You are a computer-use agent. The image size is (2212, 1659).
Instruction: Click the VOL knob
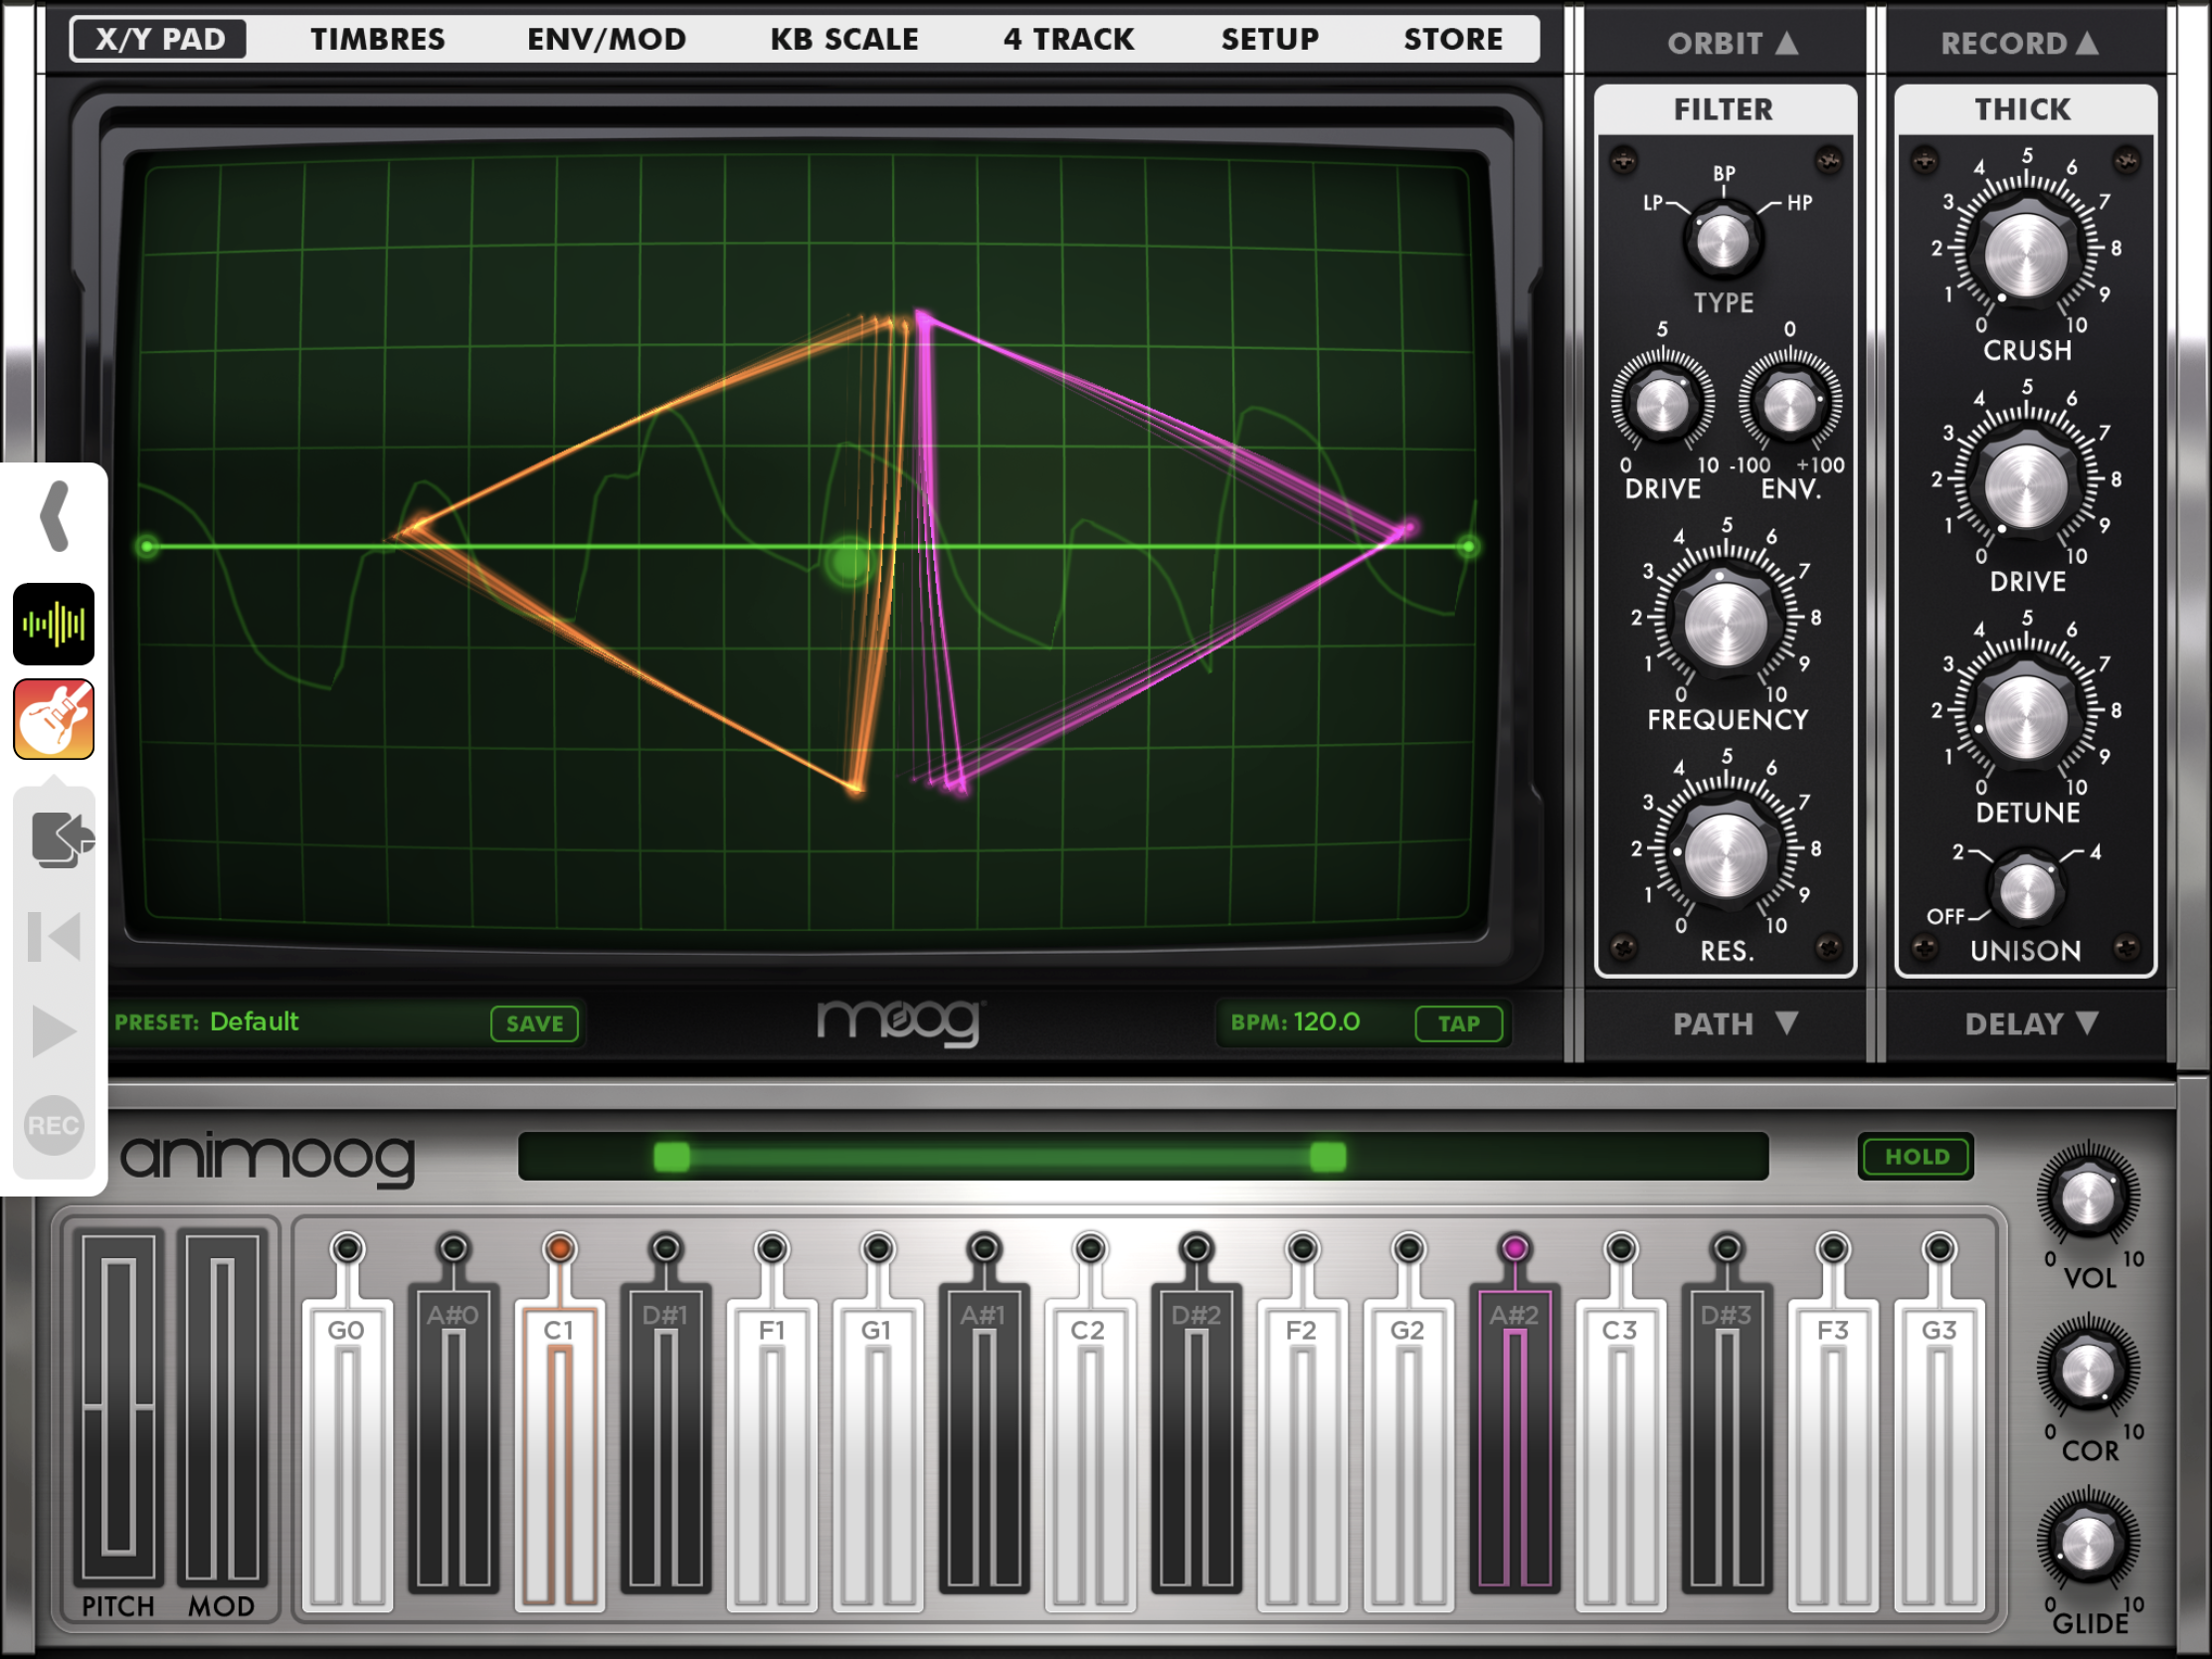click(2088, 1197)
